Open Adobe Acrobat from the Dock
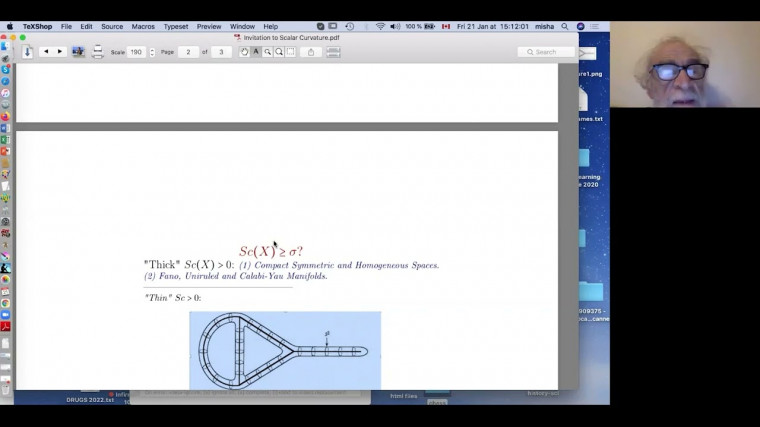The width and height of the screenshot is (760, 427). [5, 326]
